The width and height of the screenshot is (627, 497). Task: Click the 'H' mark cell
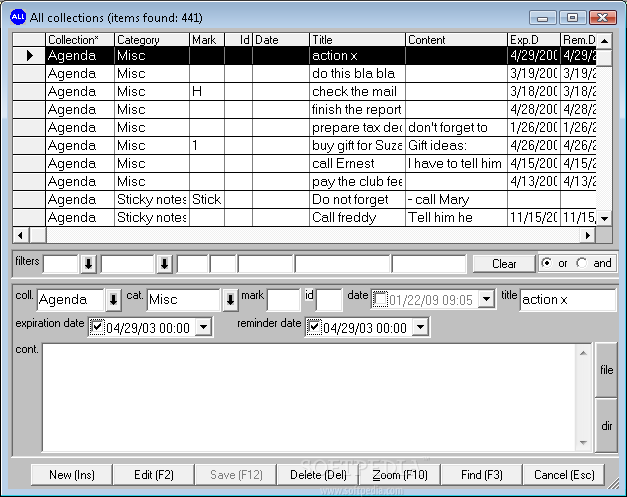point(207,92)
